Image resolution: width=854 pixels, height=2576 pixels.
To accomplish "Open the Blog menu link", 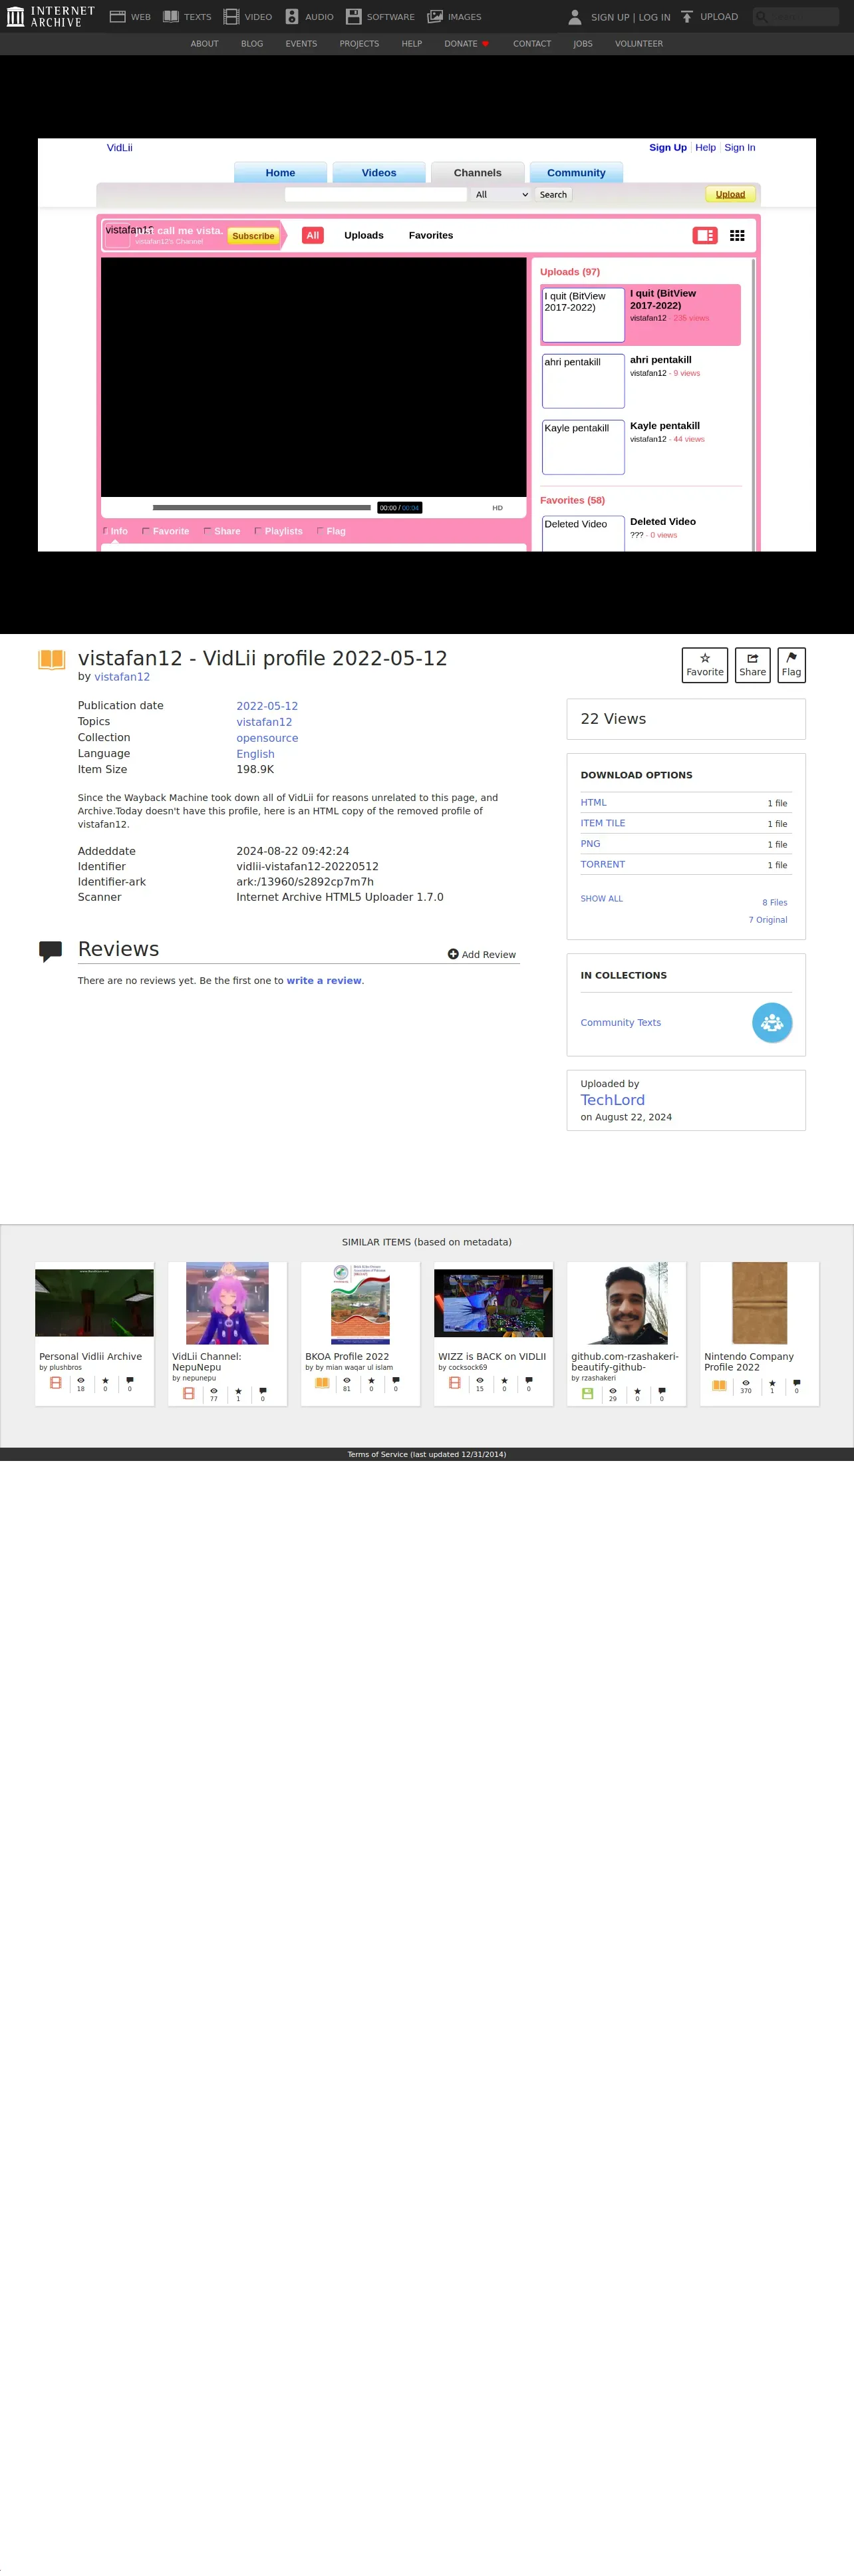I will 252,44.
